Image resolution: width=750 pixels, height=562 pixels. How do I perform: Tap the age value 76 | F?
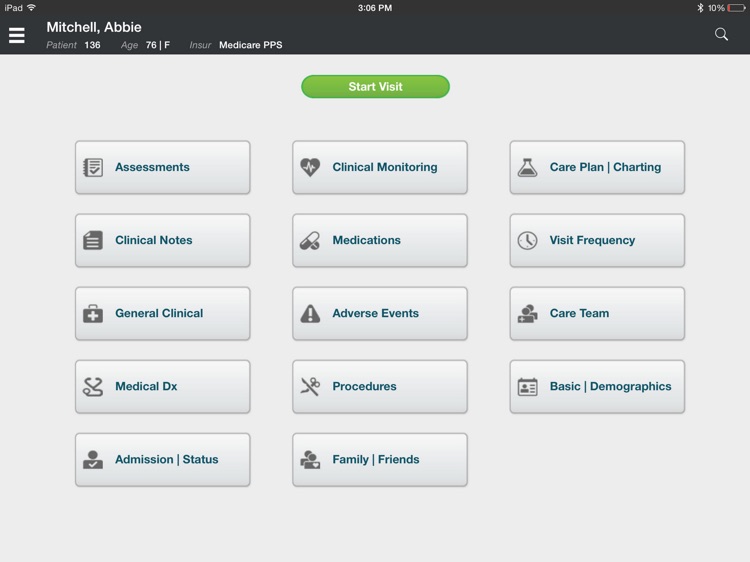158,45
